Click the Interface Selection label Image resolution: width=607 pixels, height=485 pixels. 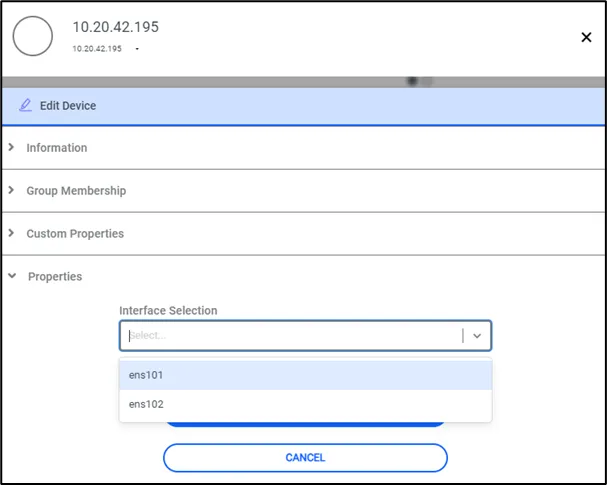click(168, 310)
